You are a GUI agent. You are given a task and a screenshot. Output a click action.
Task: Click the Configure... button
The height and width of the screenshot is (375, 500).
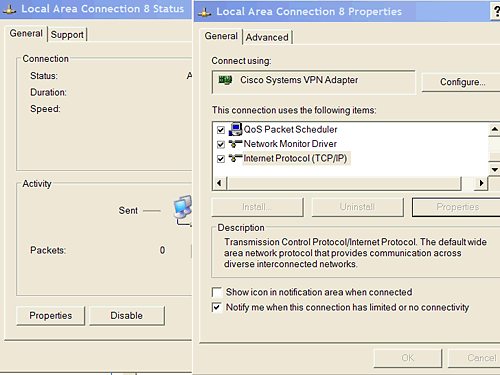click(462, 82)
